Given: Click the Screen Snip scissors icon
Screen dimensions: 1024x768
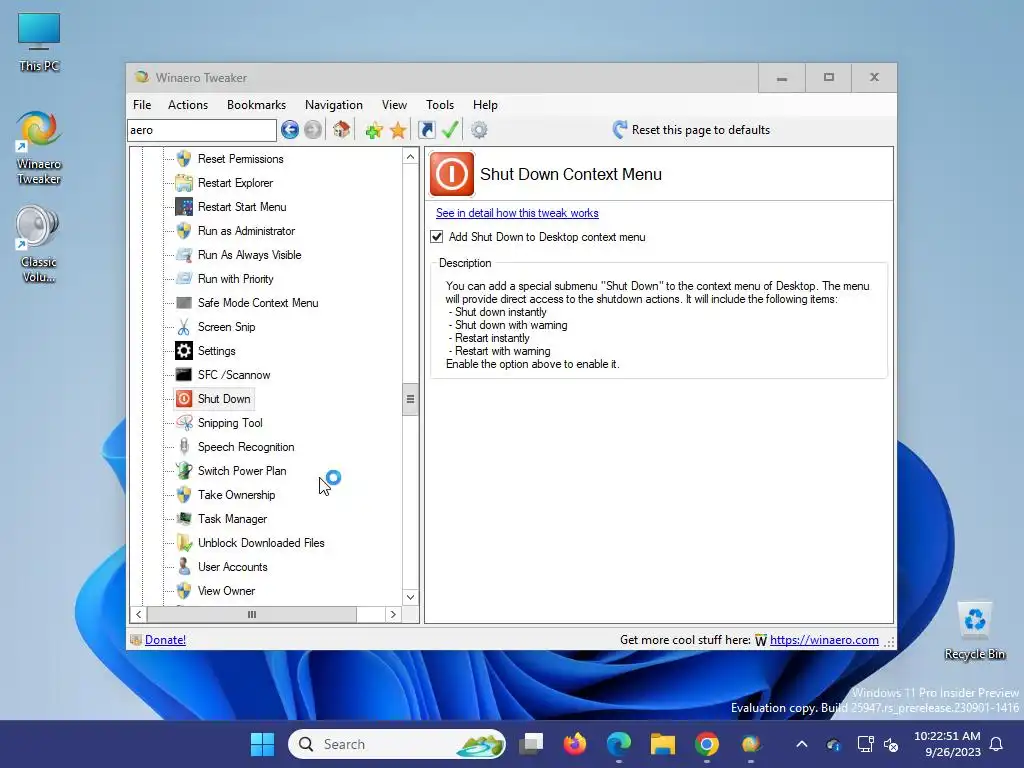Looking at the screenshot, I should coord(184,327).
